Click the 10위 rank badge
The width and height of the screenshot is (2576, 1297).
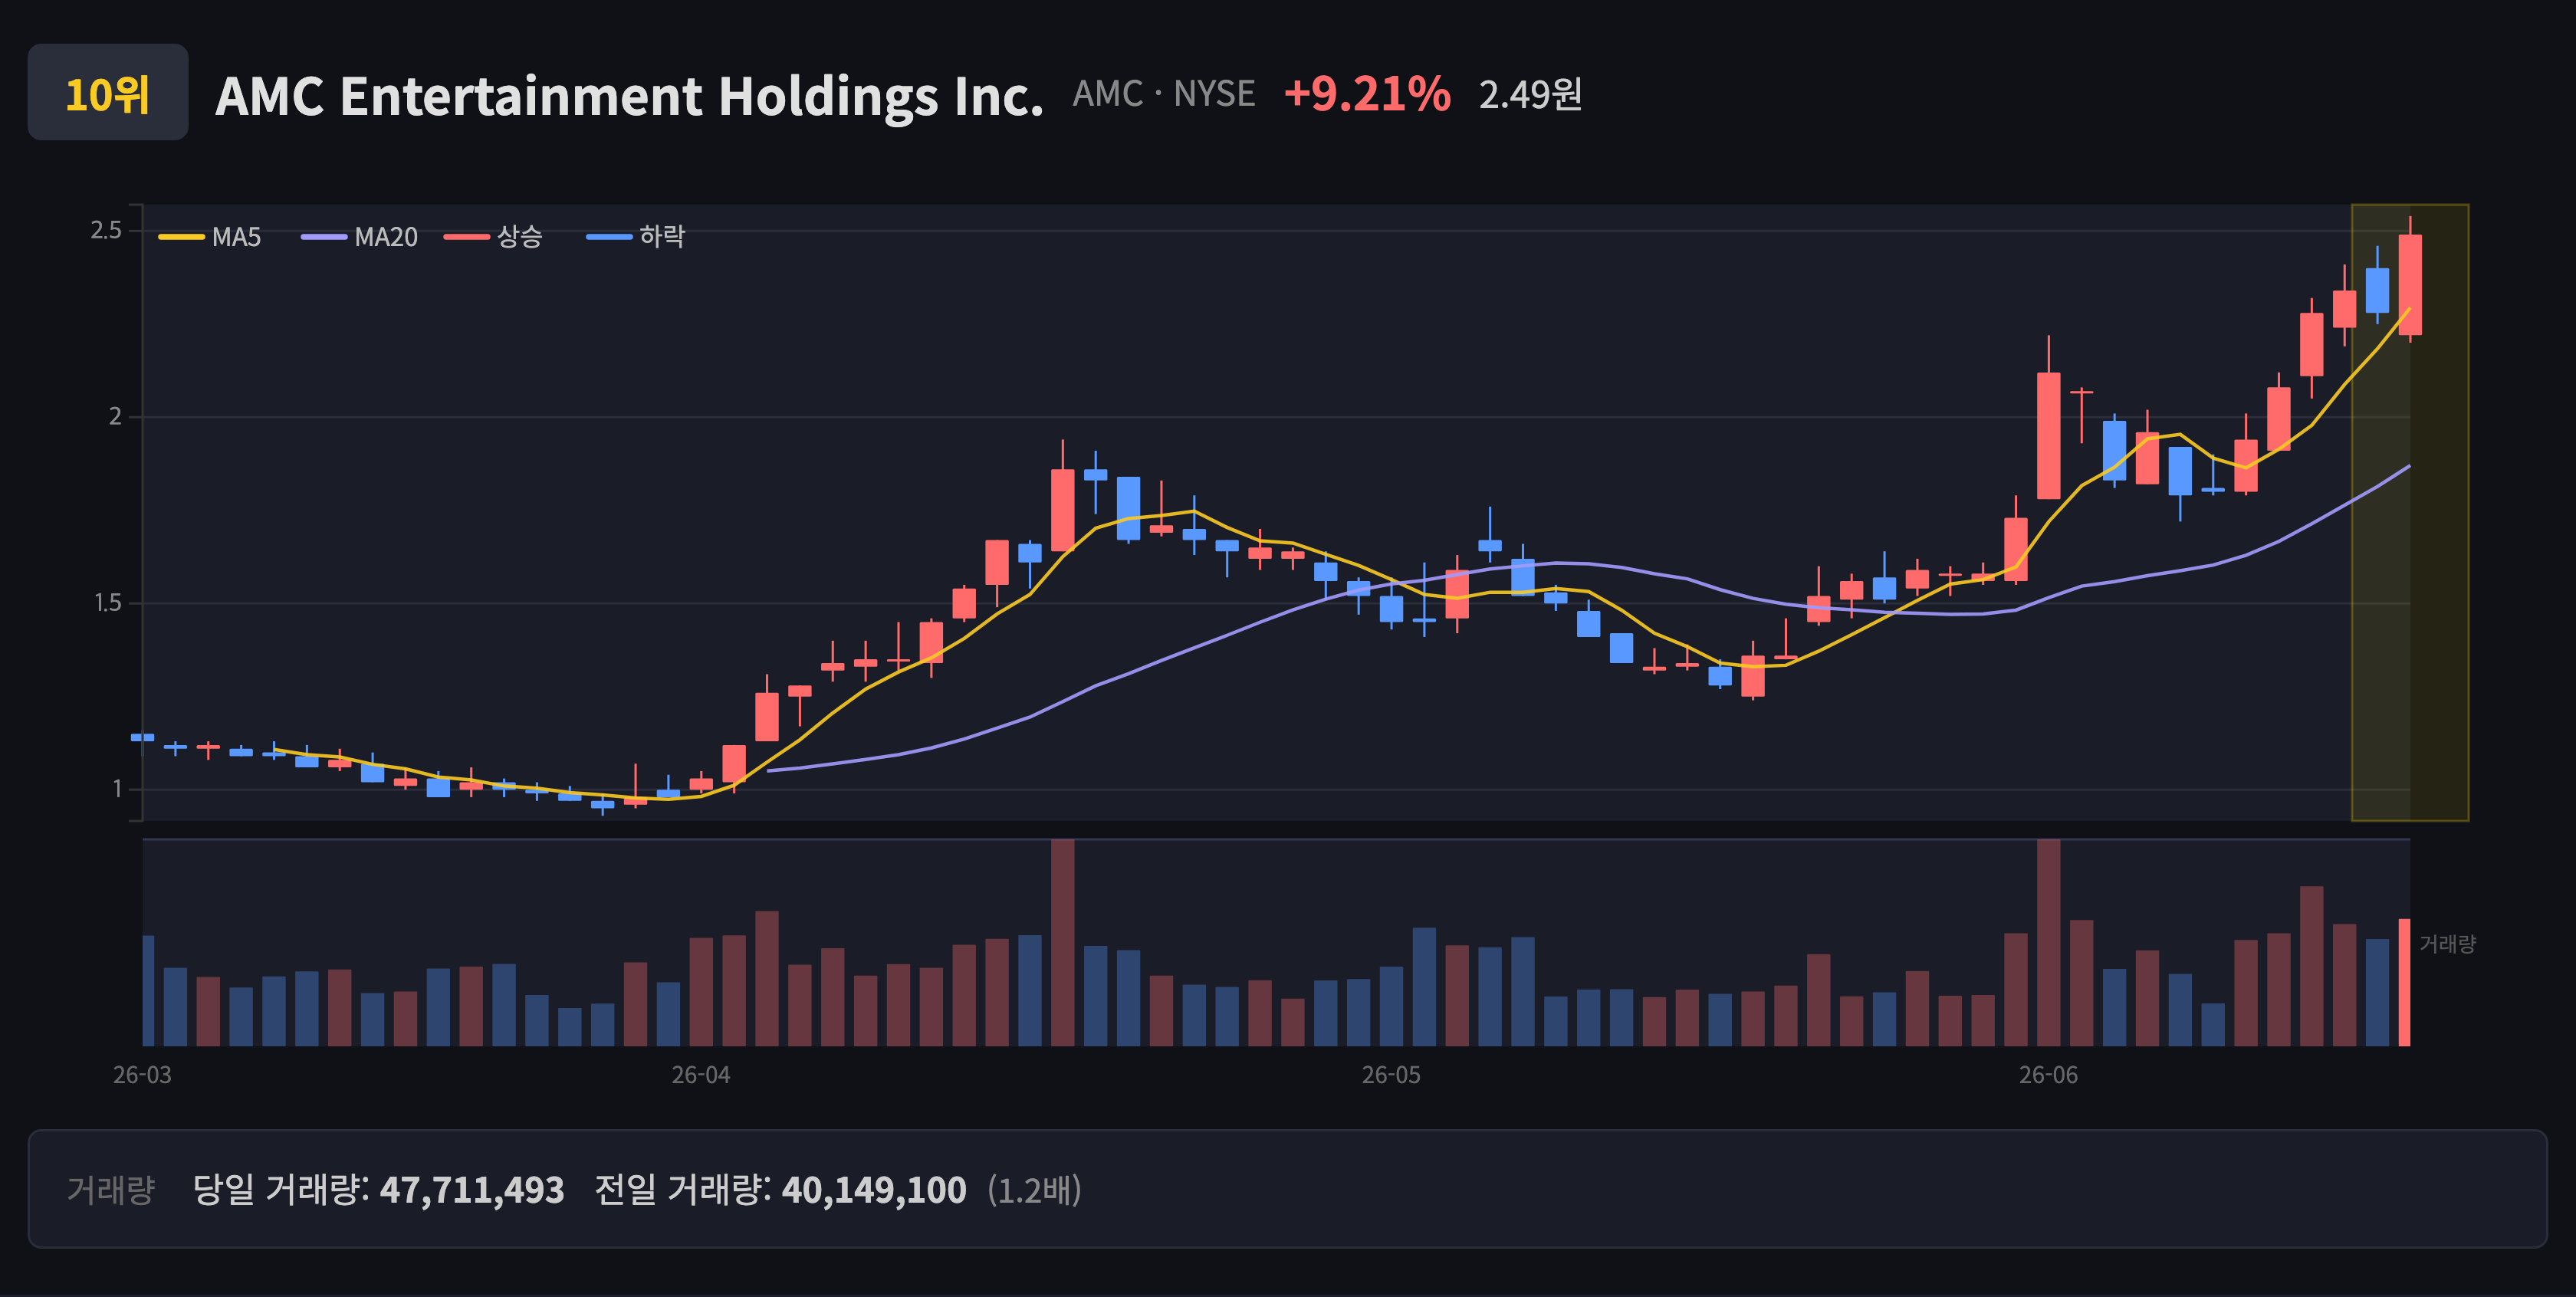(108, 92)
